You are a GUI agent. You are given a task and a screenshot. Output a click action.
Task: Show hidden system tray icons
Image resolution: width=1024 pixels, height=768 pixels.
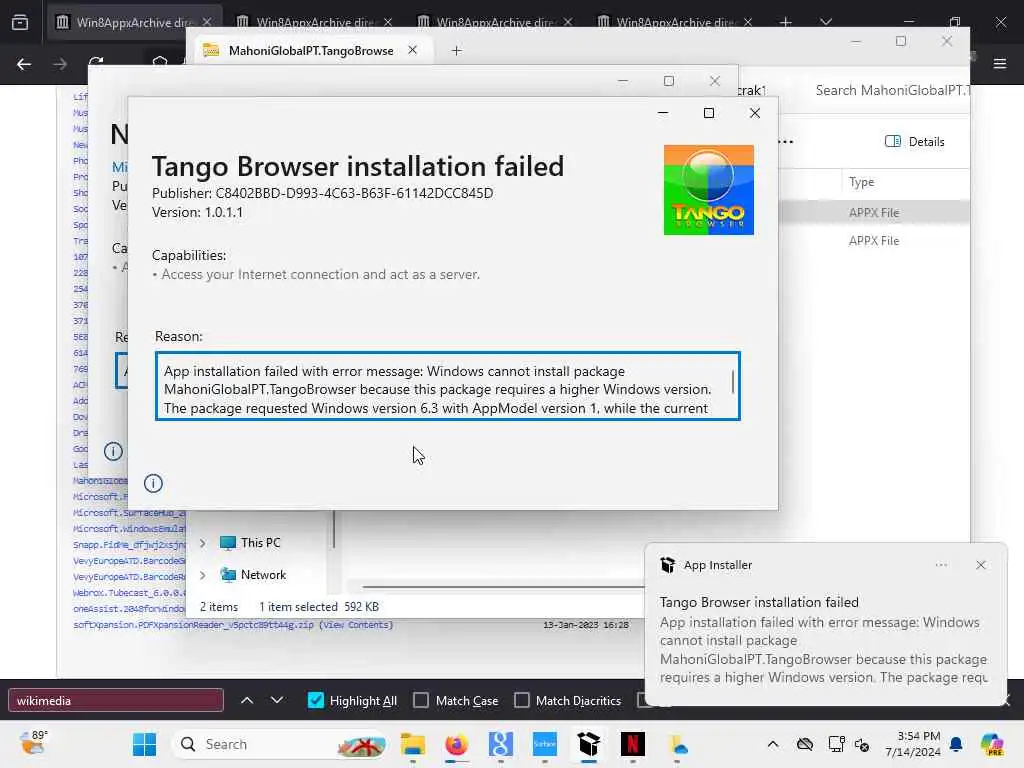(773, 744)
